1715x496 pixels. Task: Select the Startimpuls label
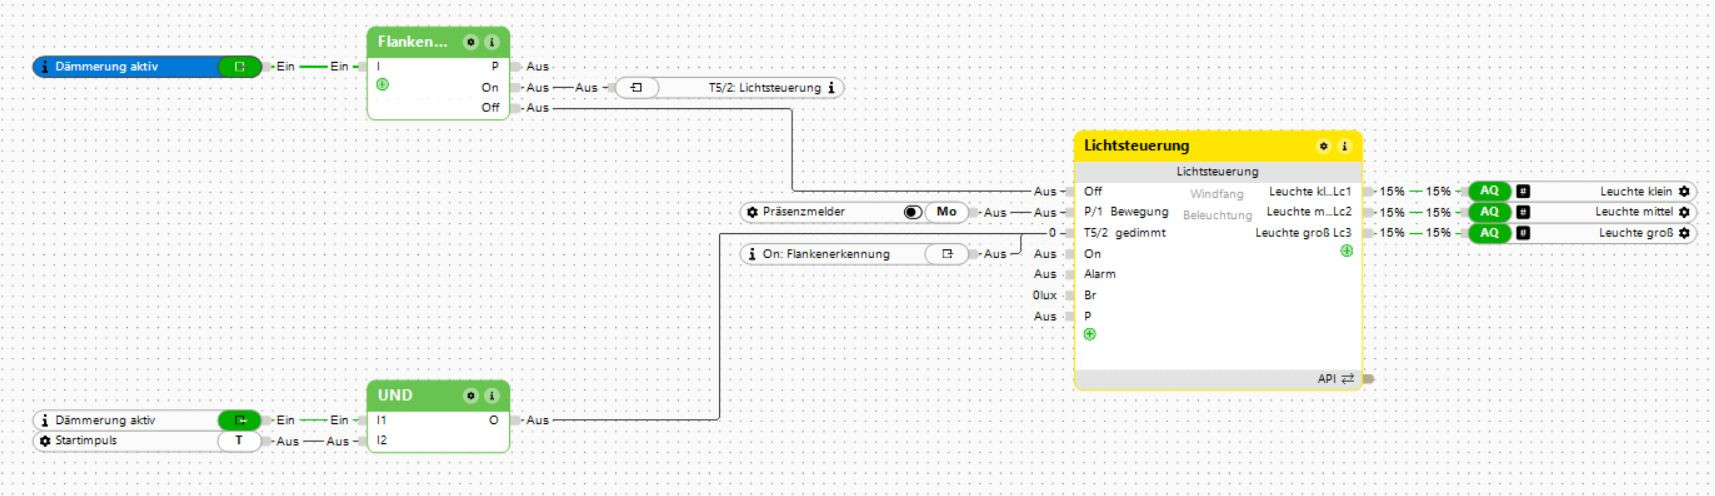86,441
